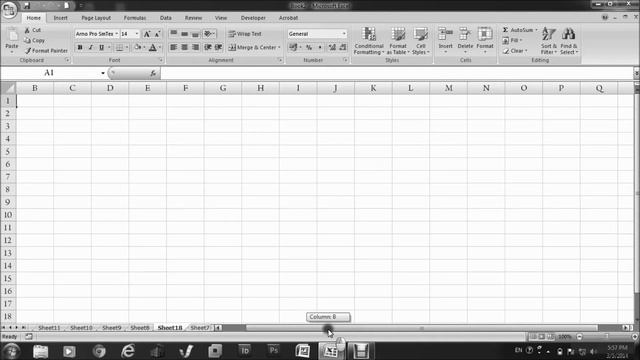Click the Copy command

[34, 40]
